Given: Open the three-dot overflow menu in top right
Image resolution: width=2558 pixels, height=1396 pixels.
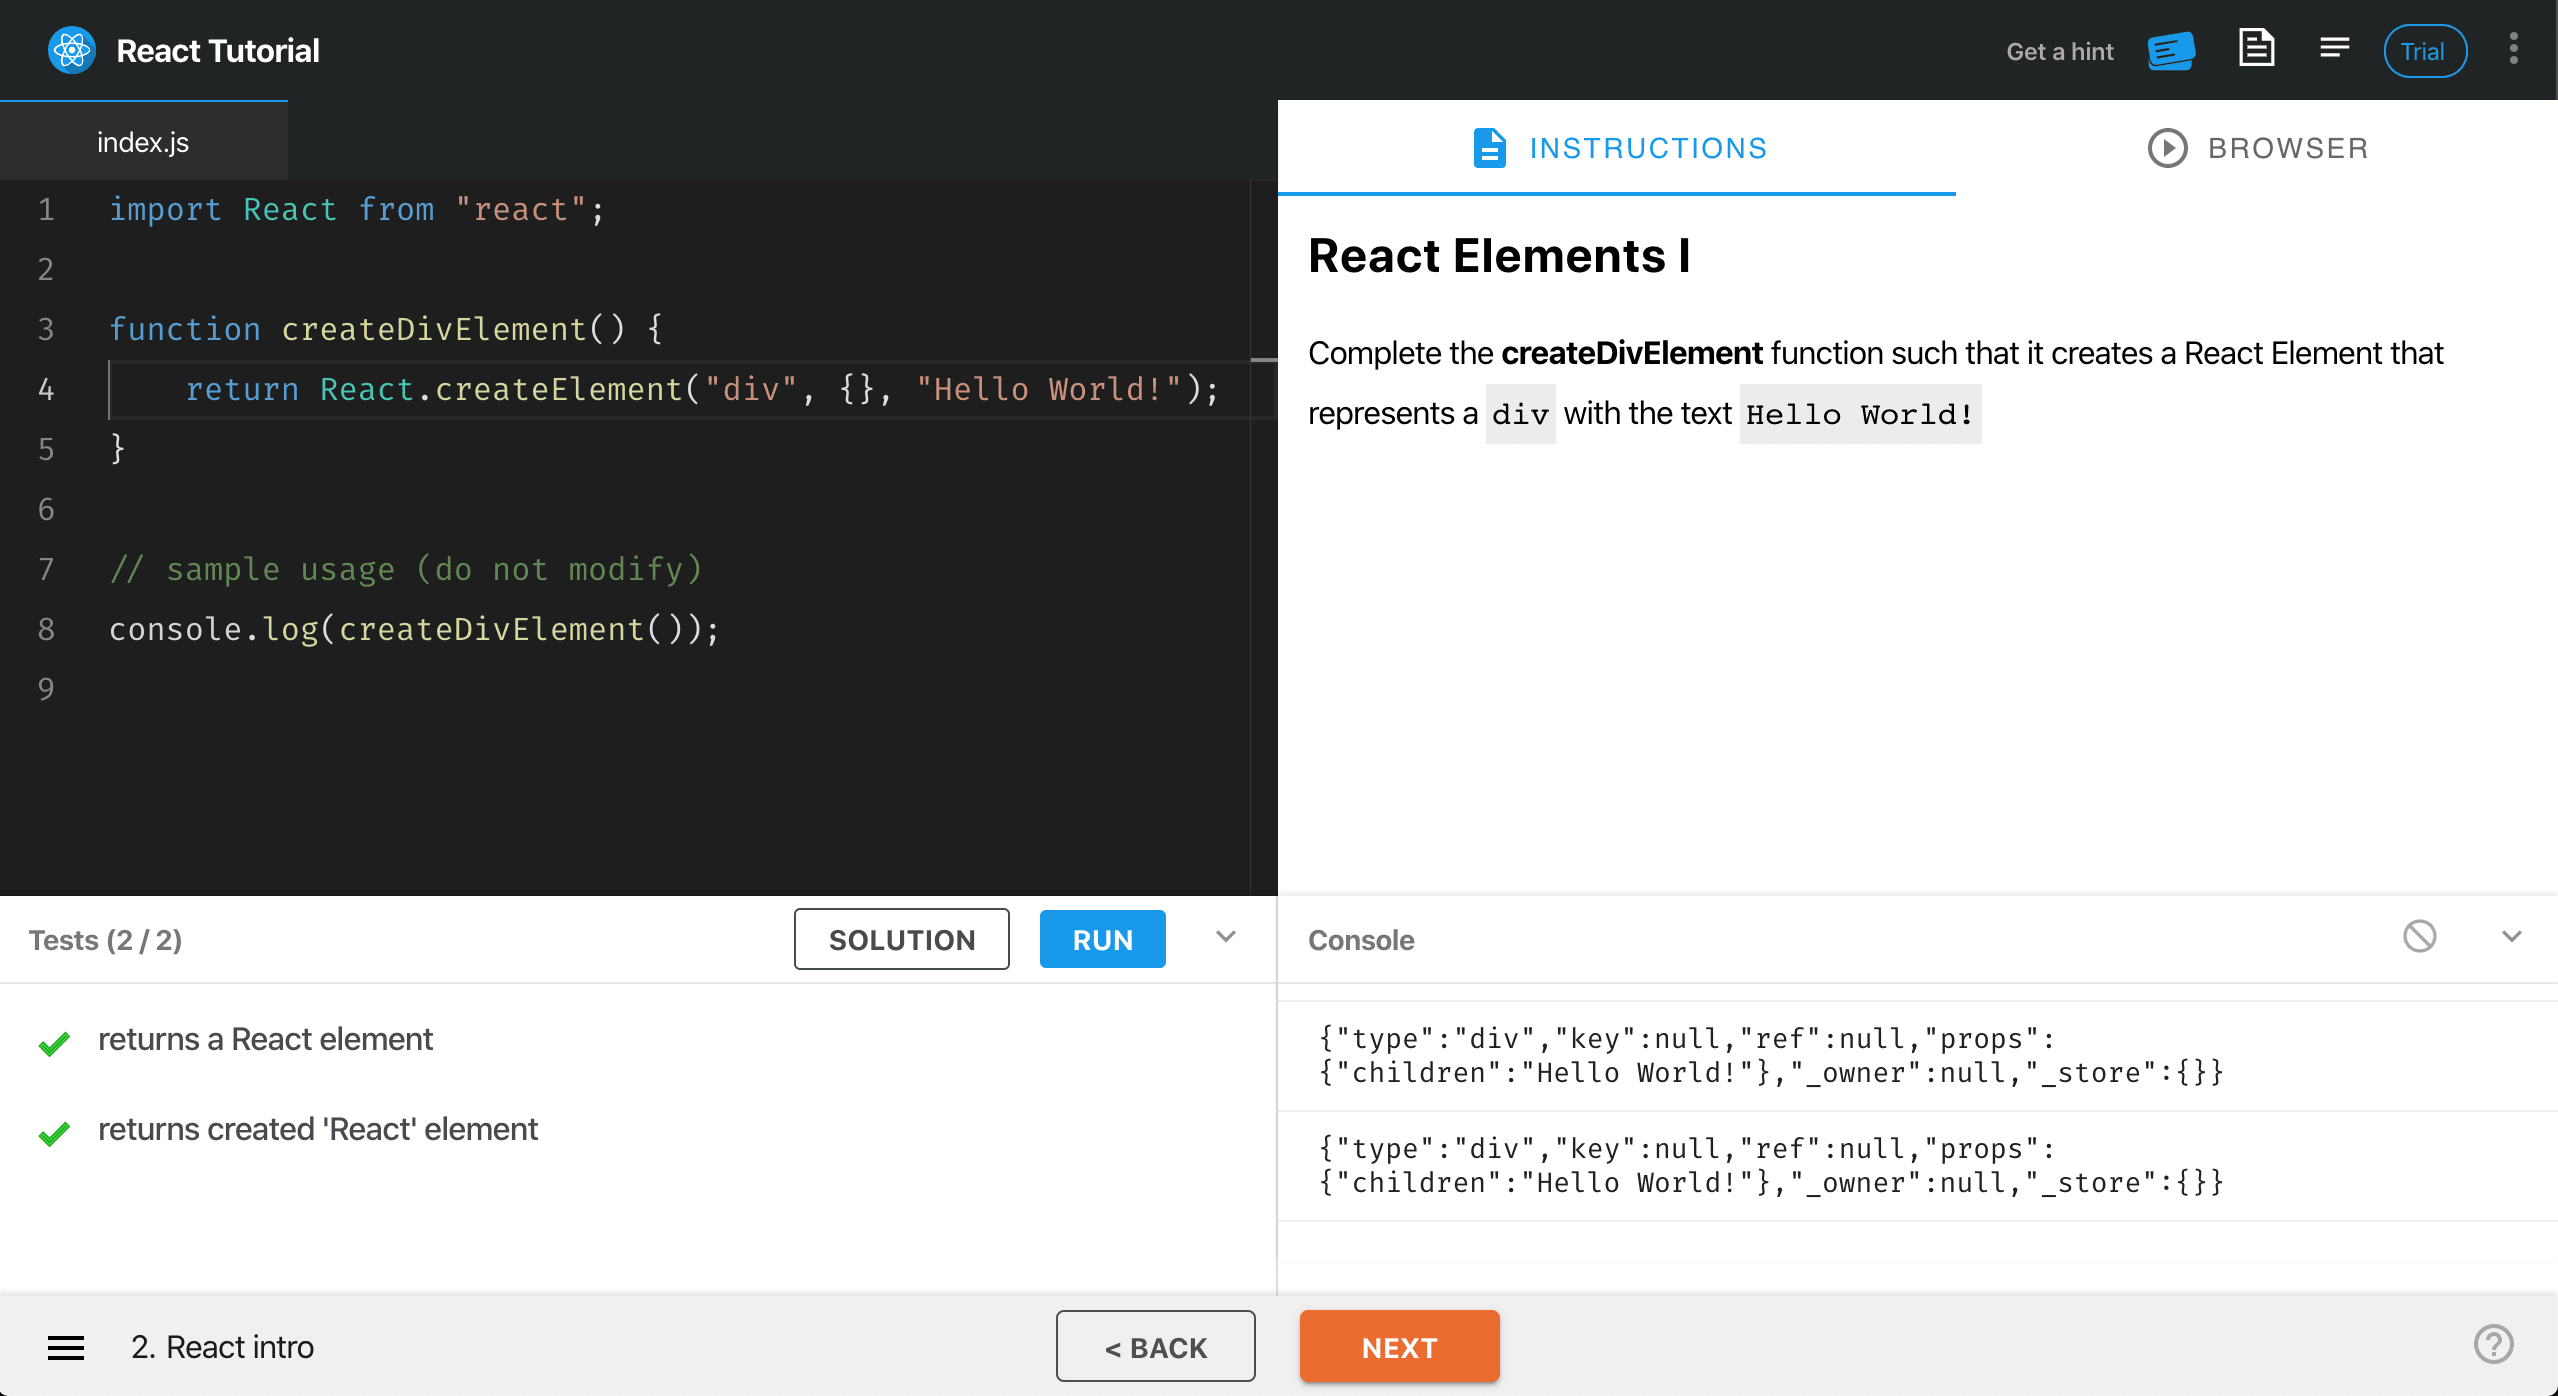Looking at the screenshot, I should pyautogui.click(x=2513, y=49).
